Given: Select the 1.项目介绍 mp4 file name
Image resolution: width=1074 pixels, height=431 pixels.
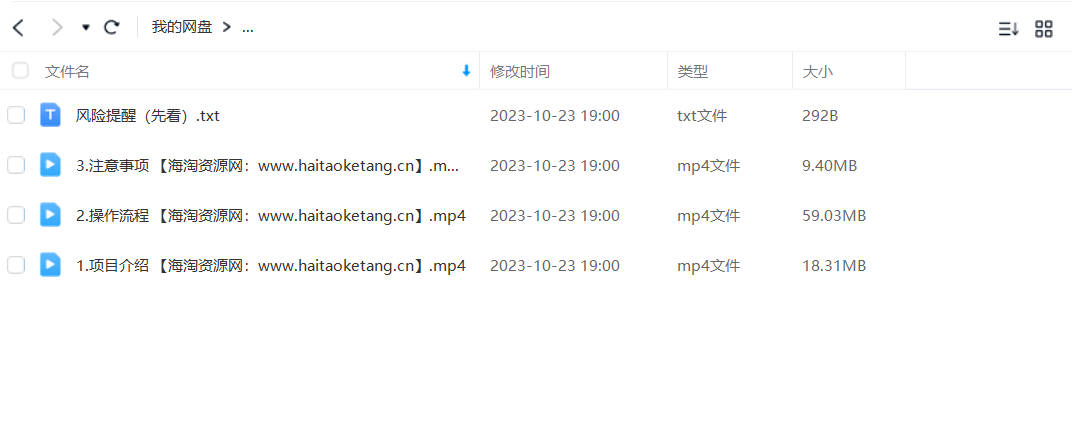Looking at the screenshot, I should (271, 266).
